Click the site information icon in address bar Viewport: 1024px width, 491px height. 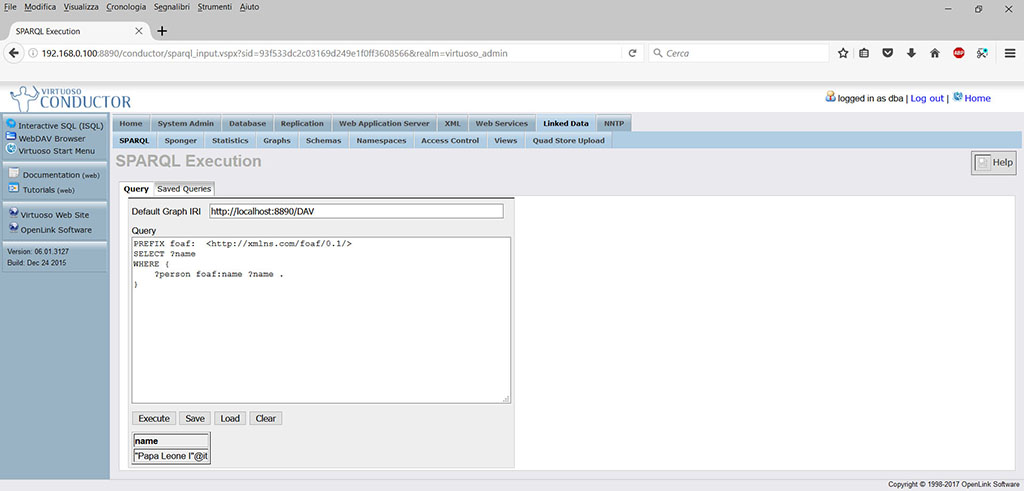click(x=33, y=54)
